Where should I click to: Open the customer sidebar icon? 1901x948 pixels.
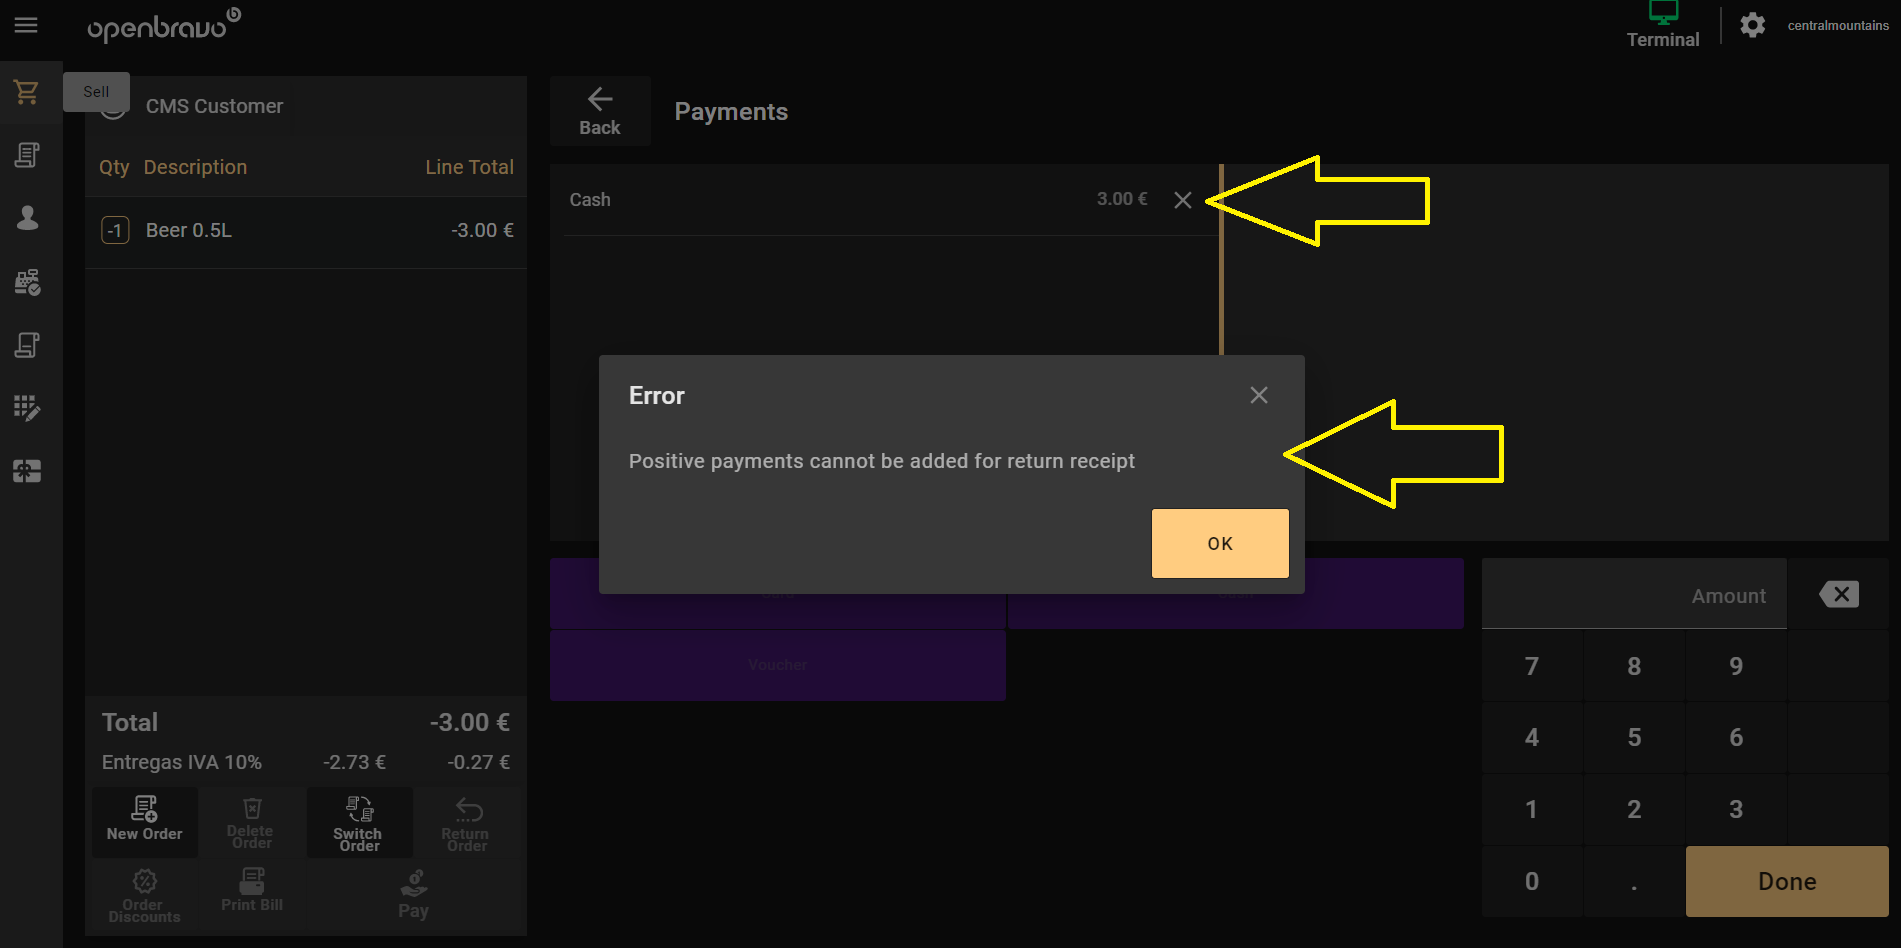[27, 218]
